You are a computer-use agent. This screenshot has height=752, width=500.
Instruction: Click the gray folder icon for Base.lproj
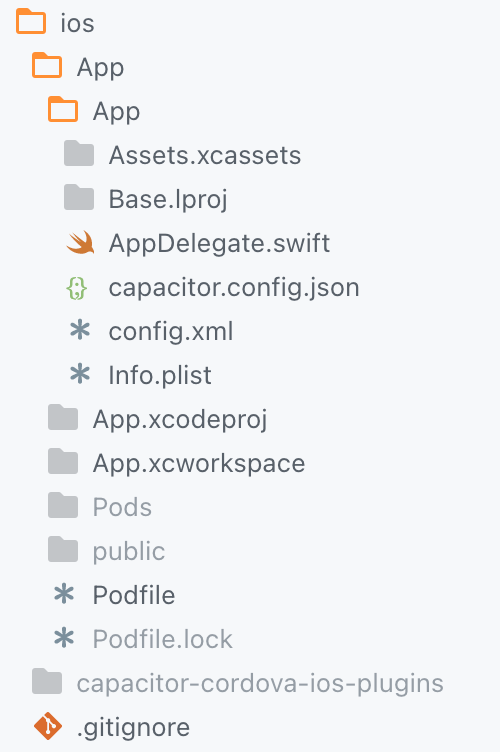79,197
